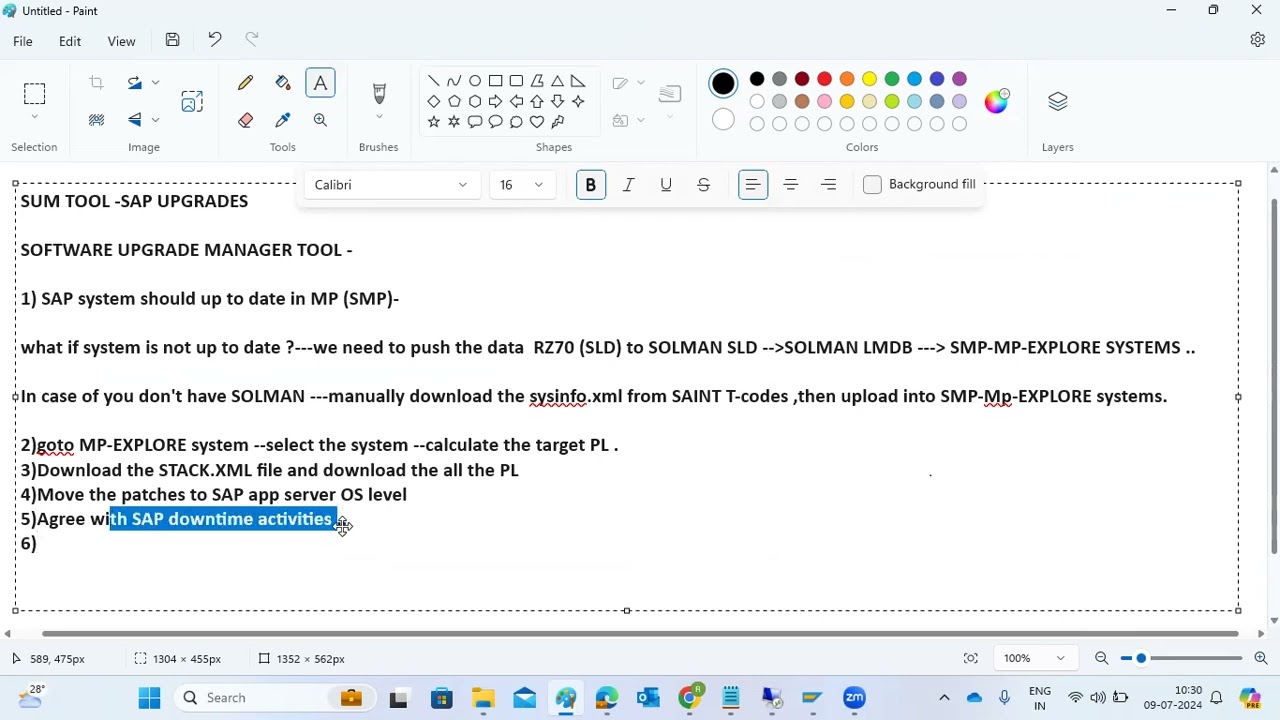Click the Save icon in the title bar
This screenshot has height=720, width=1280.
click(x=172, y=40)
